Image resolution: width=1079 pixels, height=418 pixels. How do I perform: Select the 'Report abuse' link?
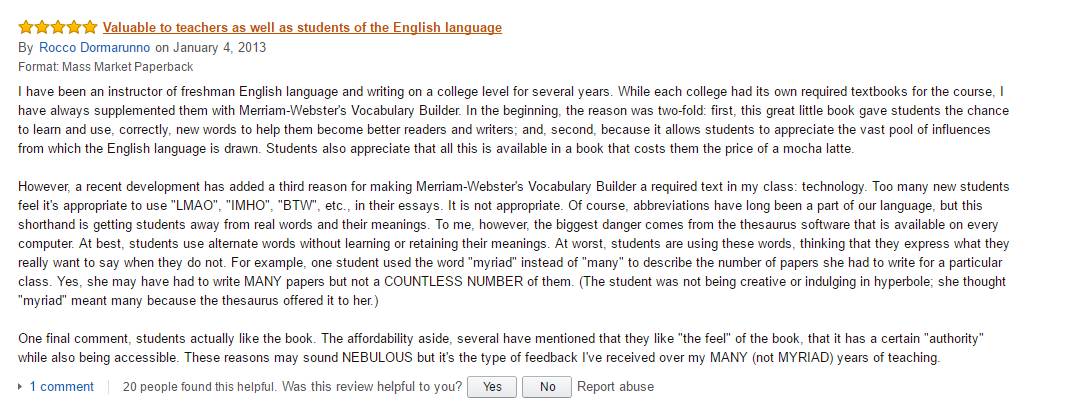pyautogui.click(x=615, y=387)
